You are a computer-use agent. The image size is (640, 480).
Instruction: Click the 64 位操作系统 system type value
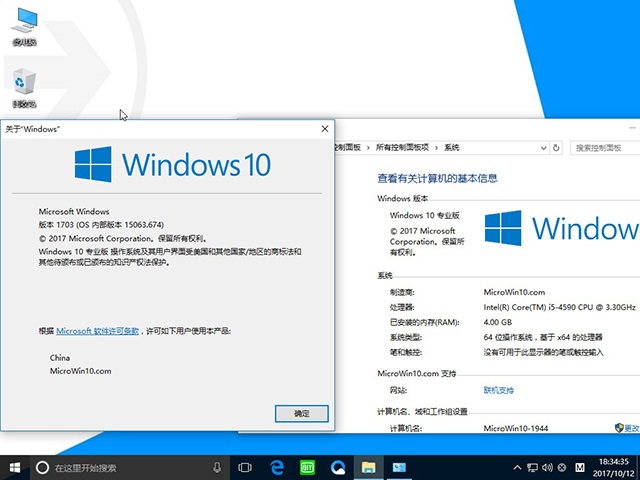[543, 337]
